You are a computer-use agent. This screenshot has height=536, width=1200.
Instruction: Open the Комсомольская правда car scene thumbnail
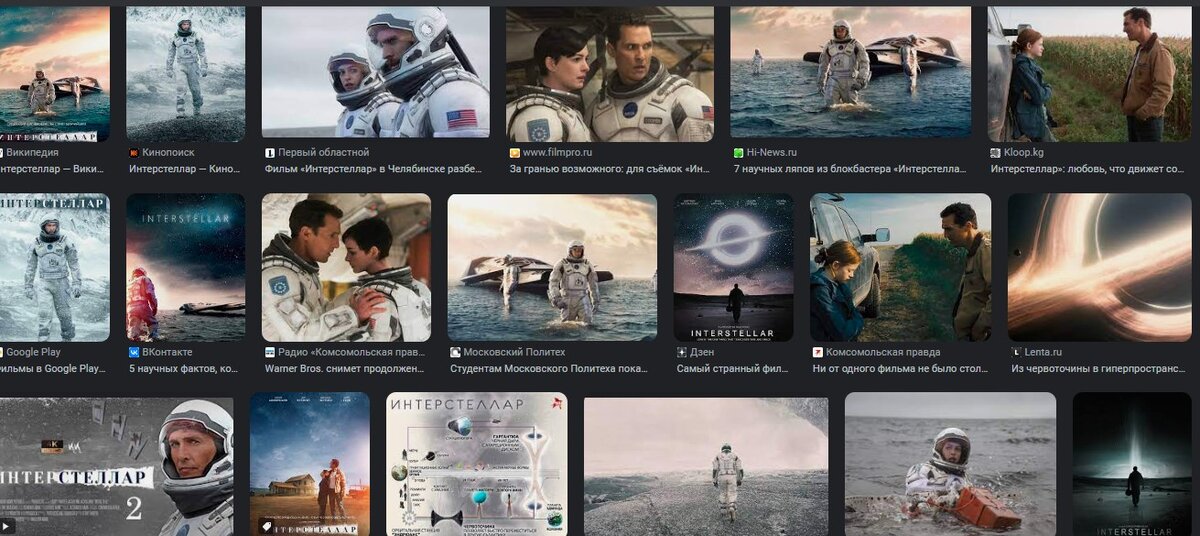coord(900,267)
